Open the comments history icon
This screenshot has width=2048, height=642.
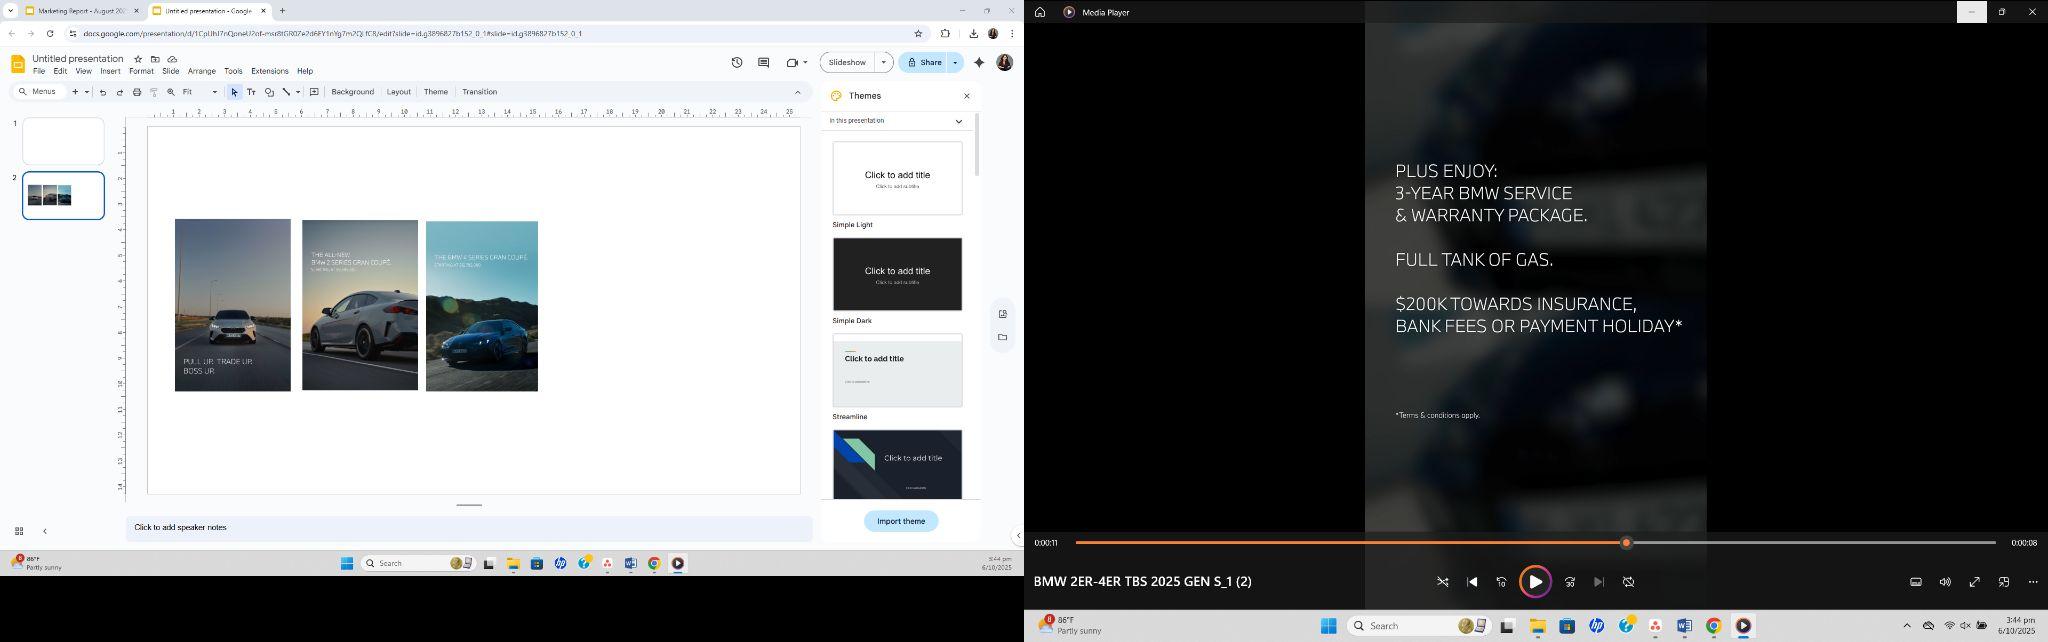(x=764, y=62)
